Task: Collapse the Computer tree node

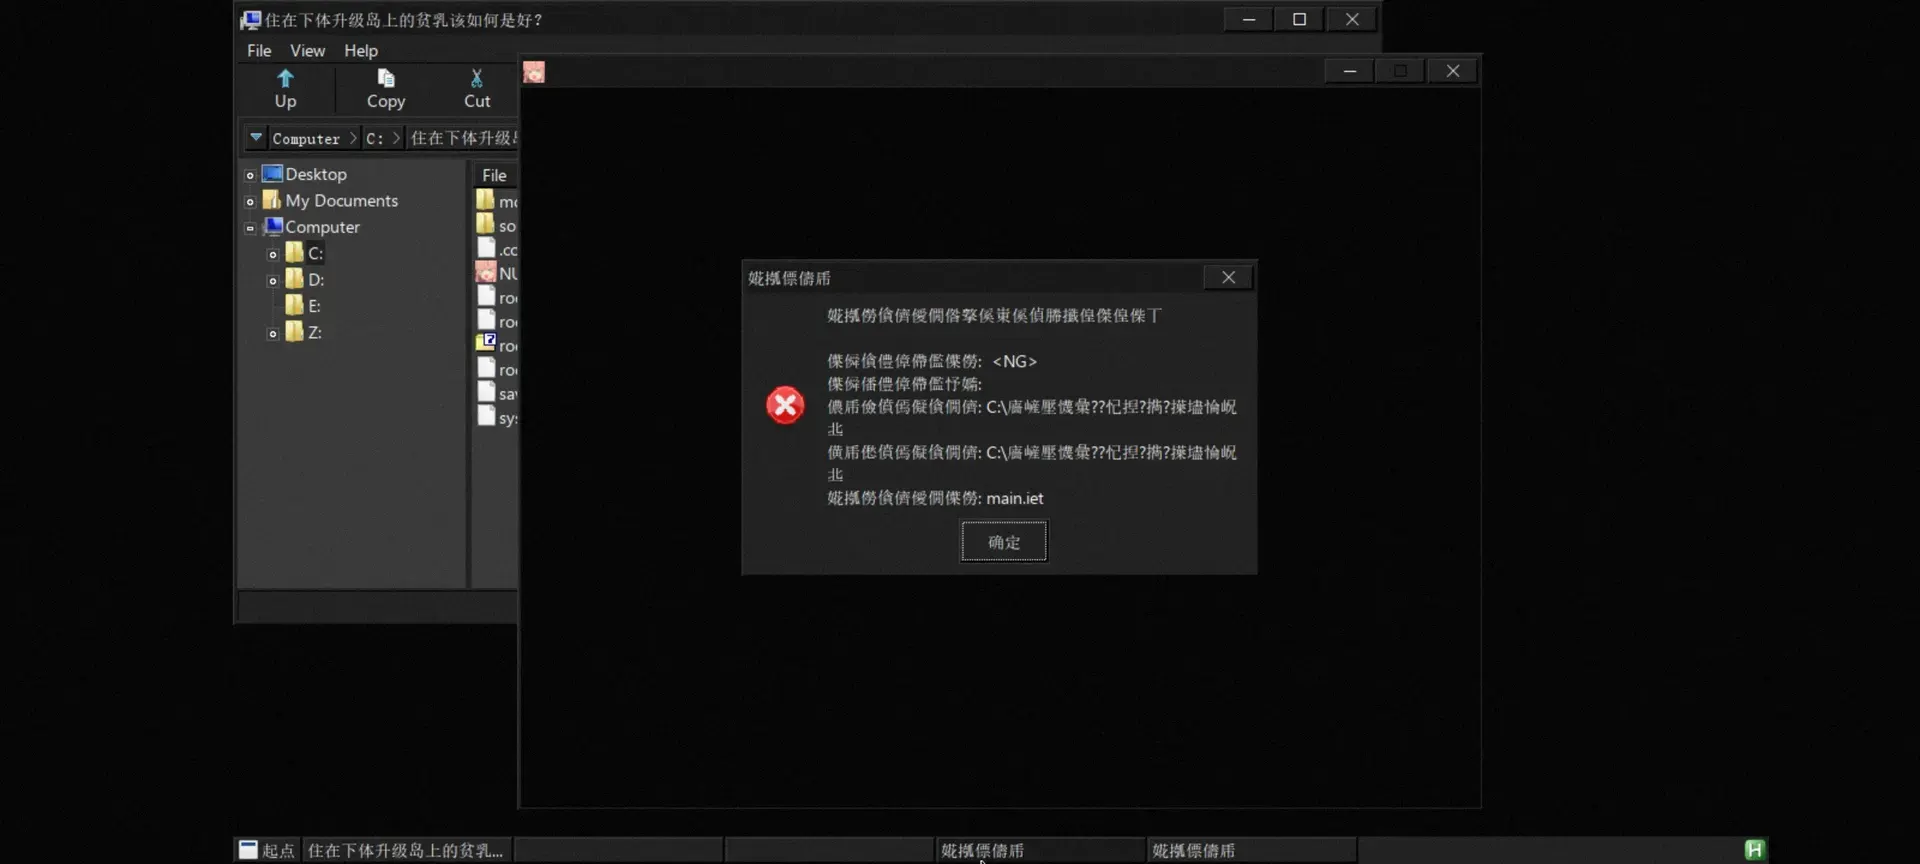Action: tap(250, 228)
